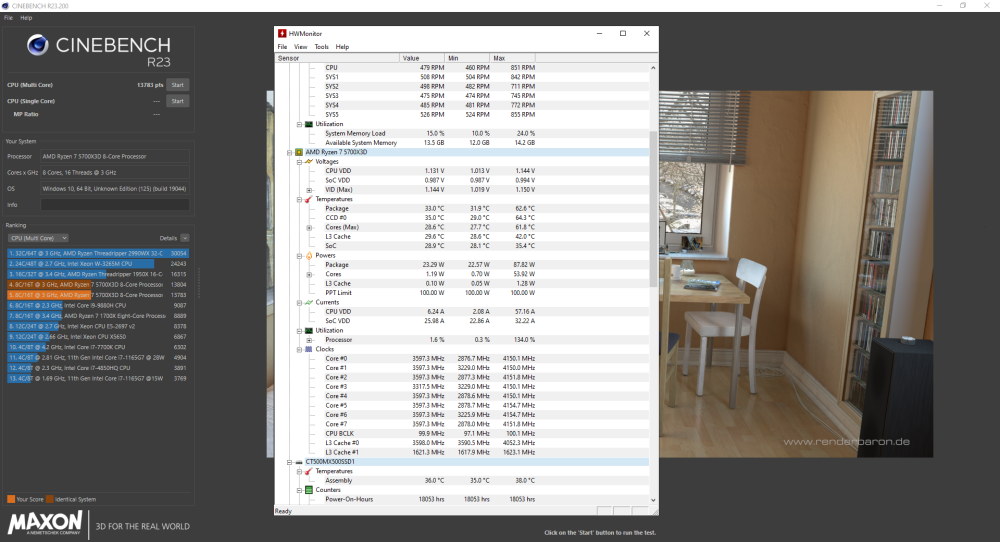Click the AMD Ryzen 7 5700X3D chip icon
The image size is (1000, 542).
pos(297,152)
